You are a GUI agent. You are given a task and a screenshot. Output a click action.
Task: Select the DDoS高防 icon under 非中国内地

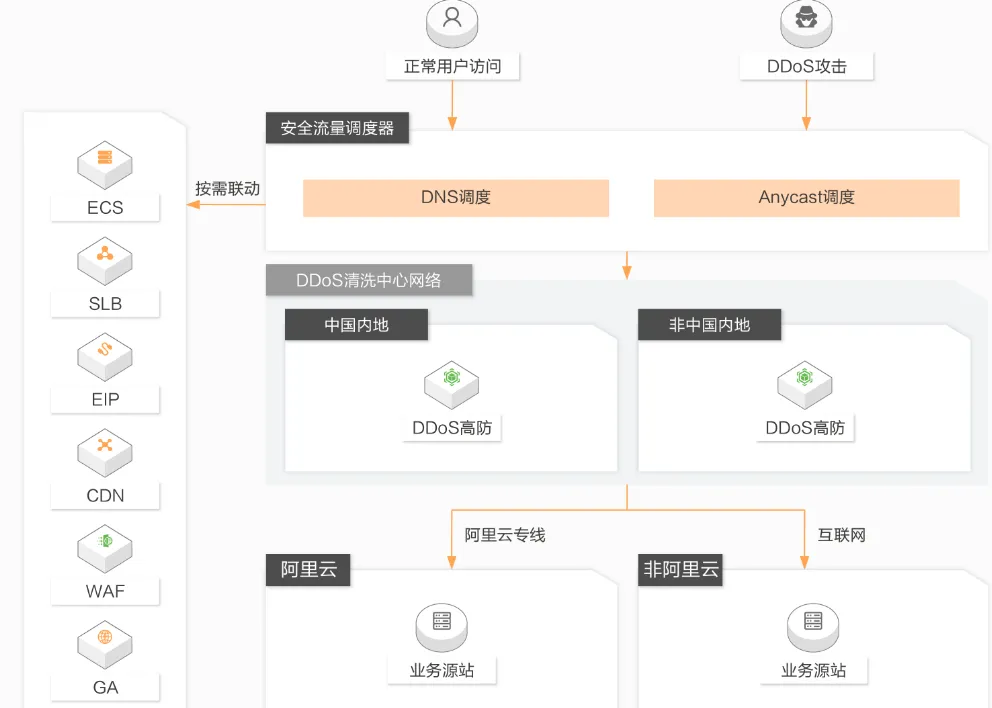805,385
